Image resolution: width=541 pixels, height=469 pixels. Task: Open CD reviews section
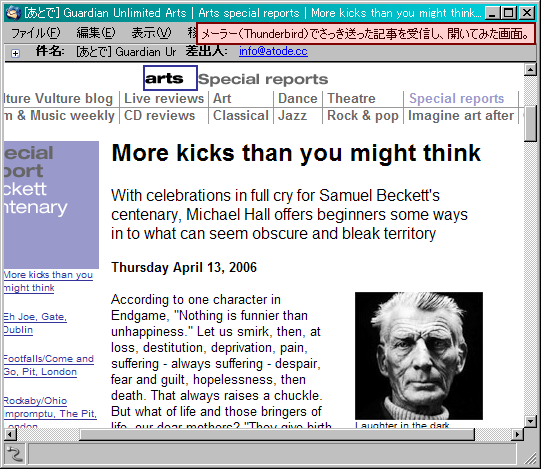click(x=159, y=116)
